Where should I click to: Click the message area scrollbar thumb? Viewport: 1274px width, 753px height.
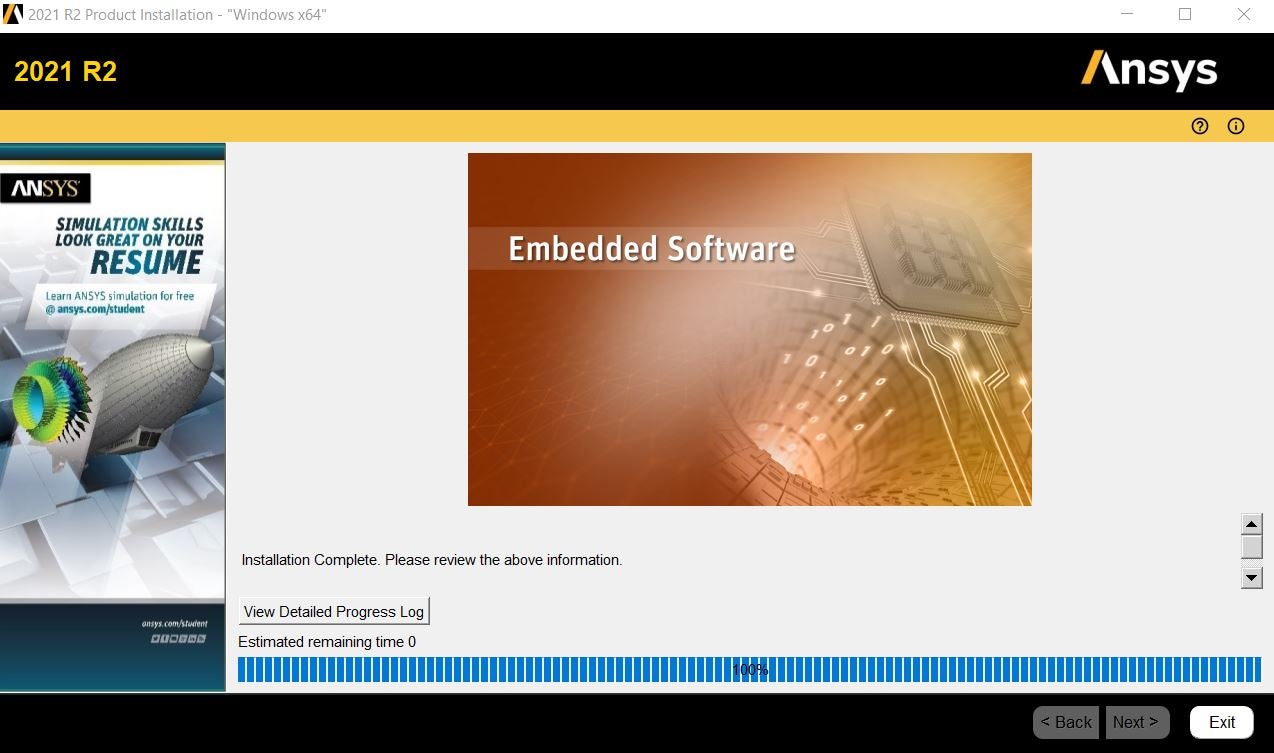tap(1251, 547)
